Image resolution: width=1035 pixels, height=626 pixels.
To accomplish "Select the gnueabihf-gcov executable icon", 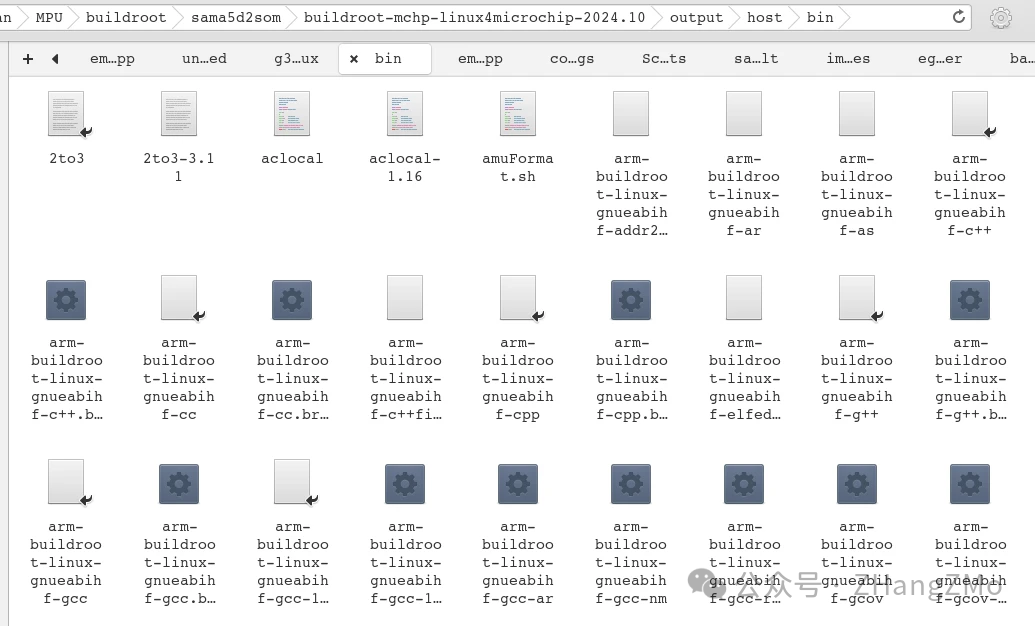I will [x=857, y=484].
